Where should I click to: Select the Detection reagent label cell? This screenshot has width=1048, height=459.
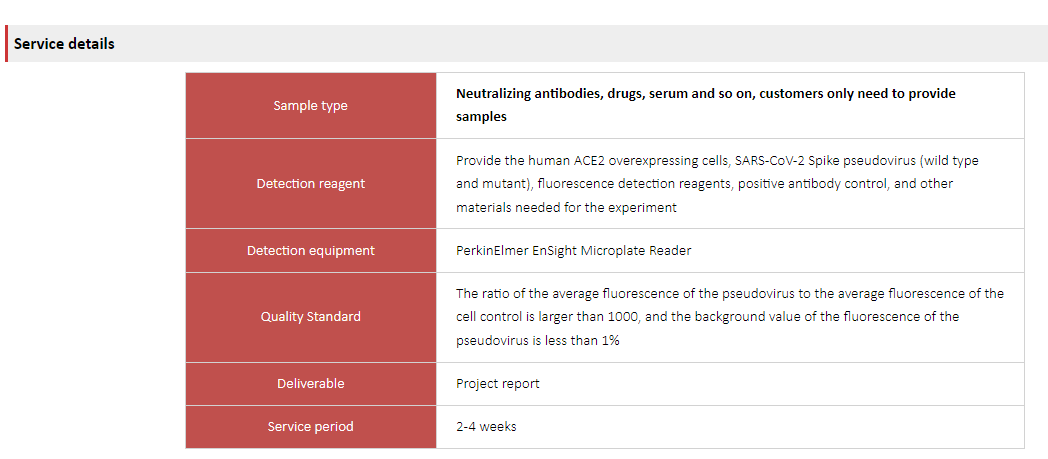311,184
